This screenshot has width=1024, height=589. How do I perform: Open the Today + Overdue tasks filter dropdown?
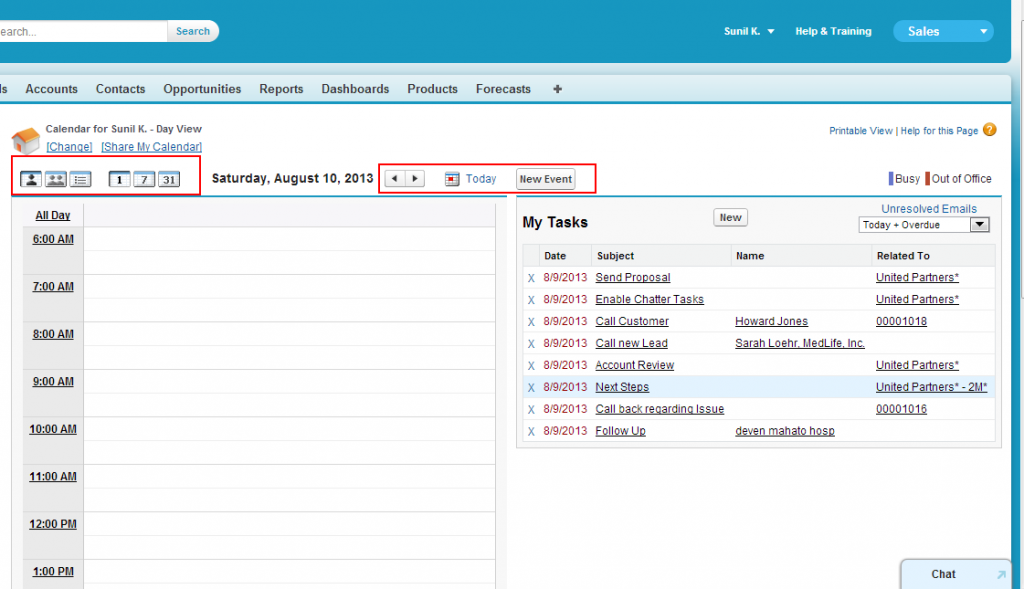pos(979,224)
